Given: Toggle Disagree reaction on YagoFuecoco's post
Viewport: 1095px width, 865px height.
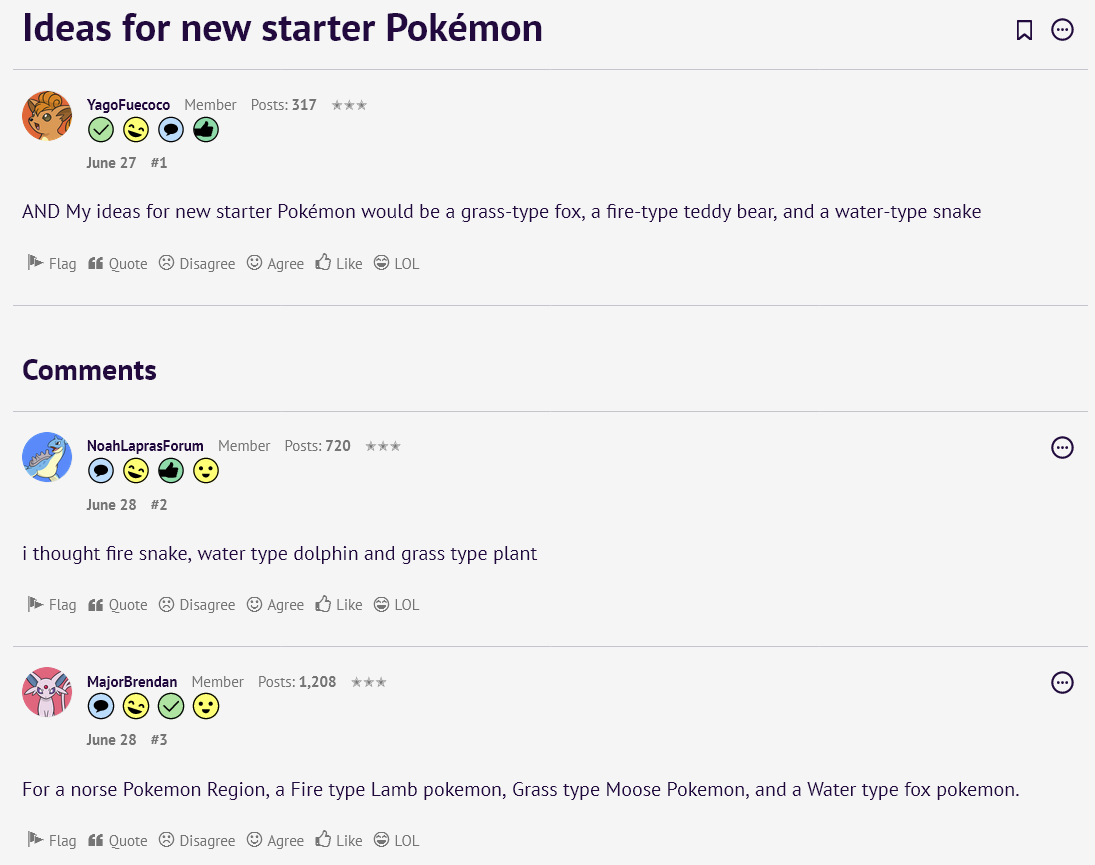Looking at the screenshot, I should coord(197,264).
